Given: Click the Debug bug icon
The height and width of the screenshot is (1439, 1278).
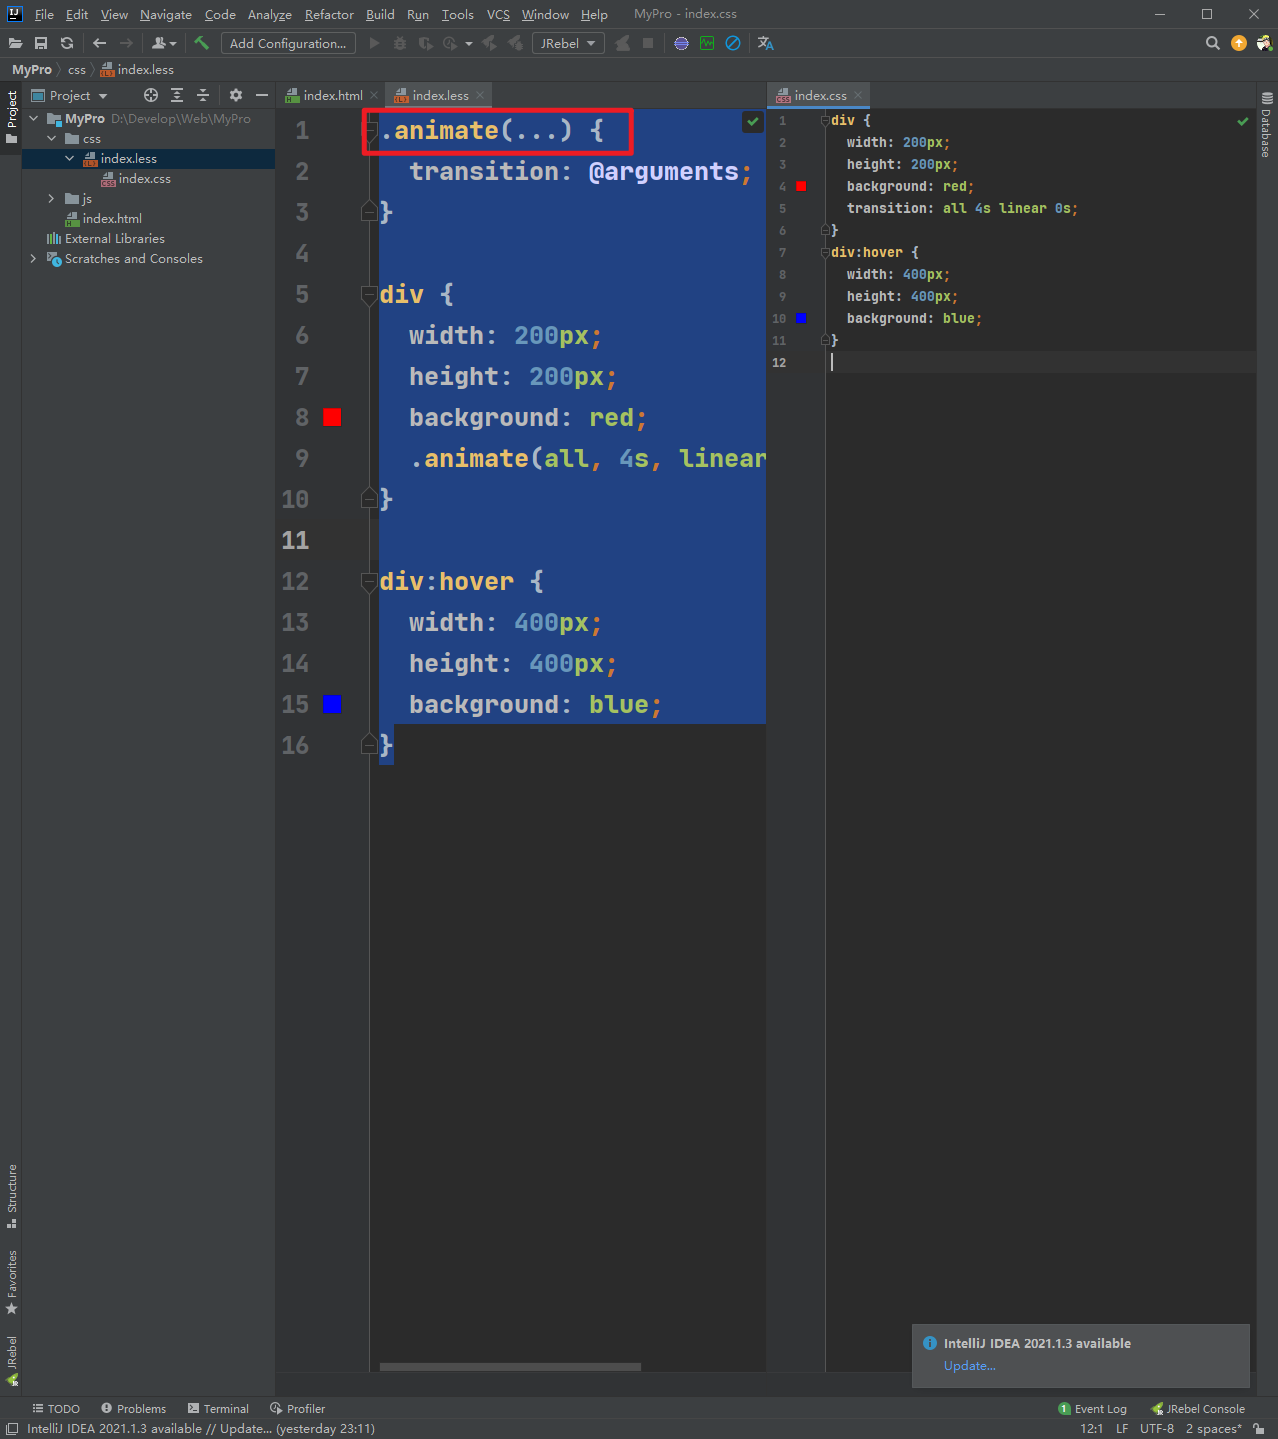Looking at the screenshot, I should coord(400,43).
